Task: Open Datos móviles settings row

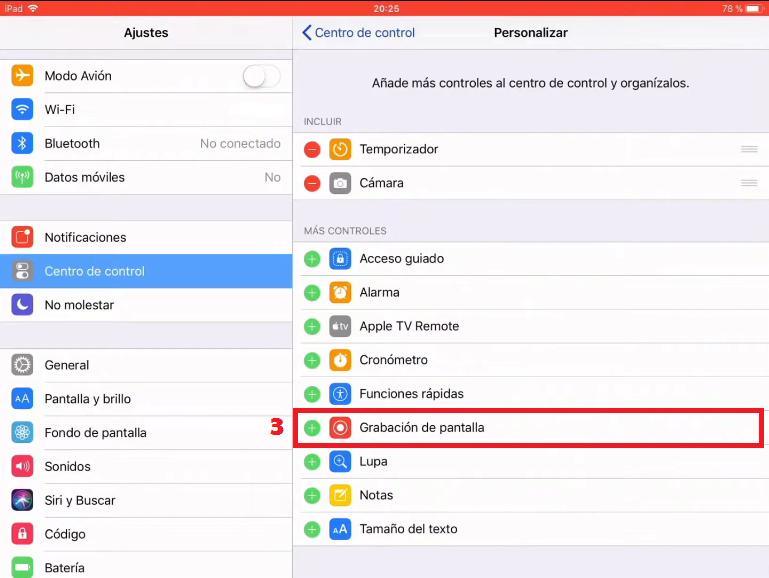Action: [x=146, y=177]
